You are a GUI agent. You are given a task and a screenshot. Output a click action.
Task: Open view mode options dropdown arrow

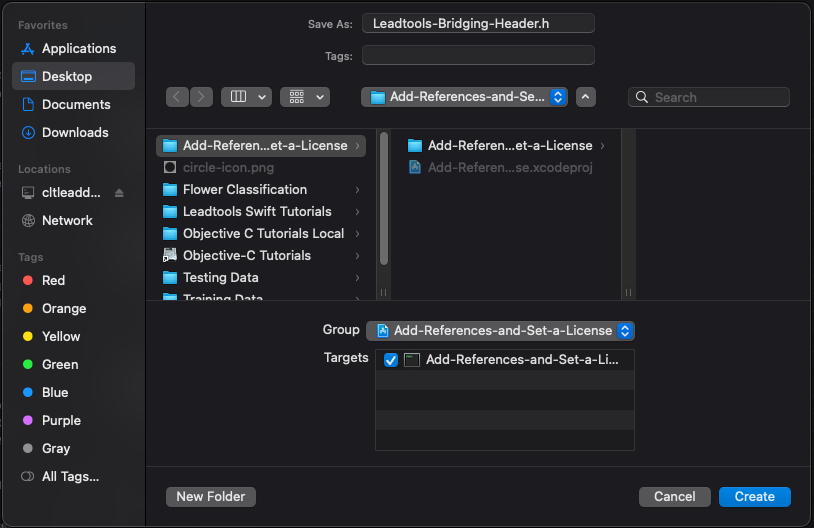point(262,97)
